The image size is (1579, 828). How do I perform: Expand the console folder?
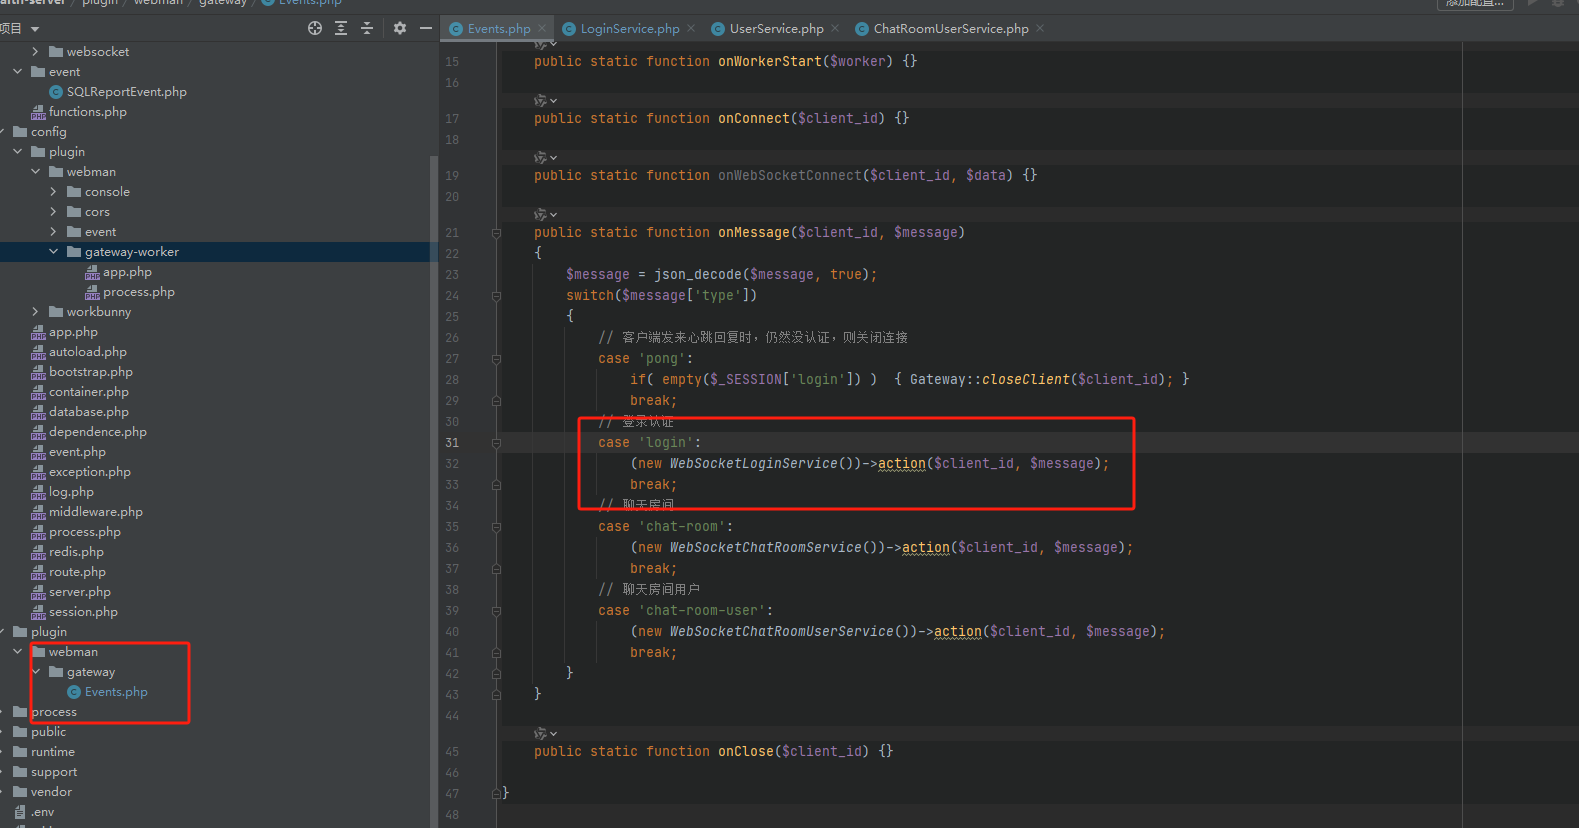tap(54, 192)
